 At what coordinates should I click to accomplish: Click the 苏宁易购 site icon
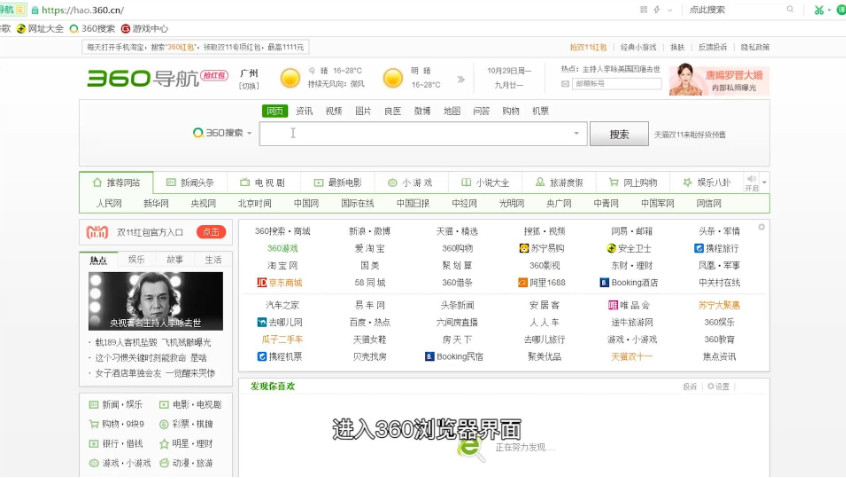tap(524, 248)
